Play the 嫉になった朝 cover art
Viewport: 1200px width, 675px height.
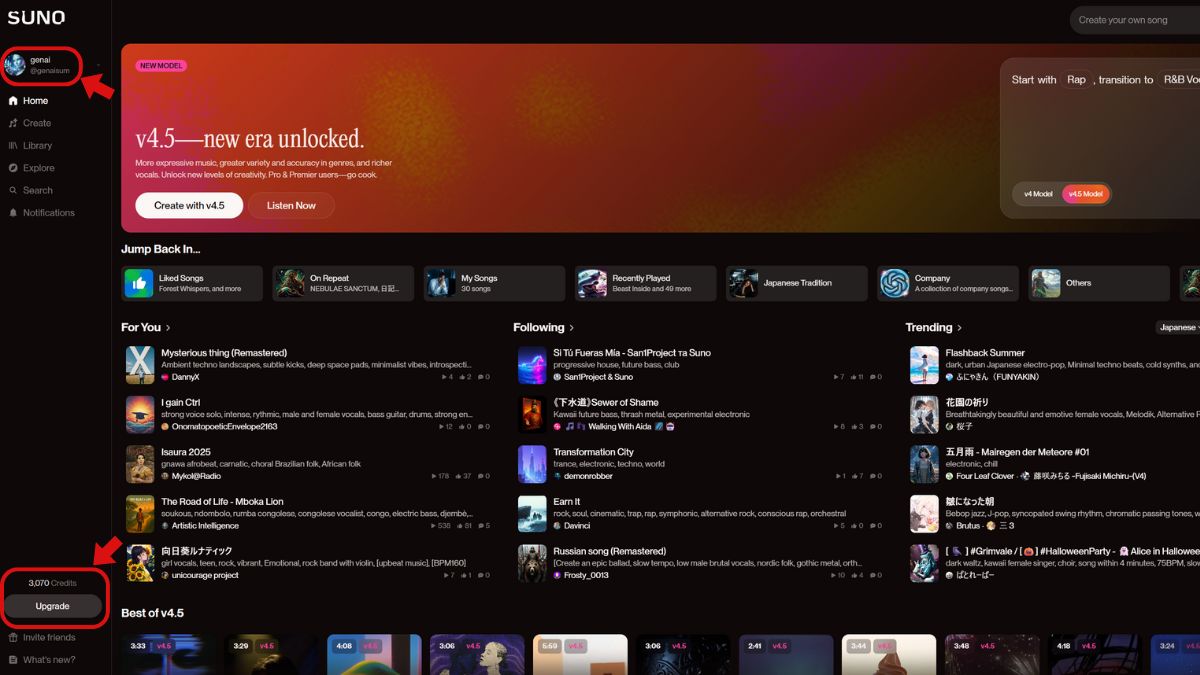[x=924, y=514]
